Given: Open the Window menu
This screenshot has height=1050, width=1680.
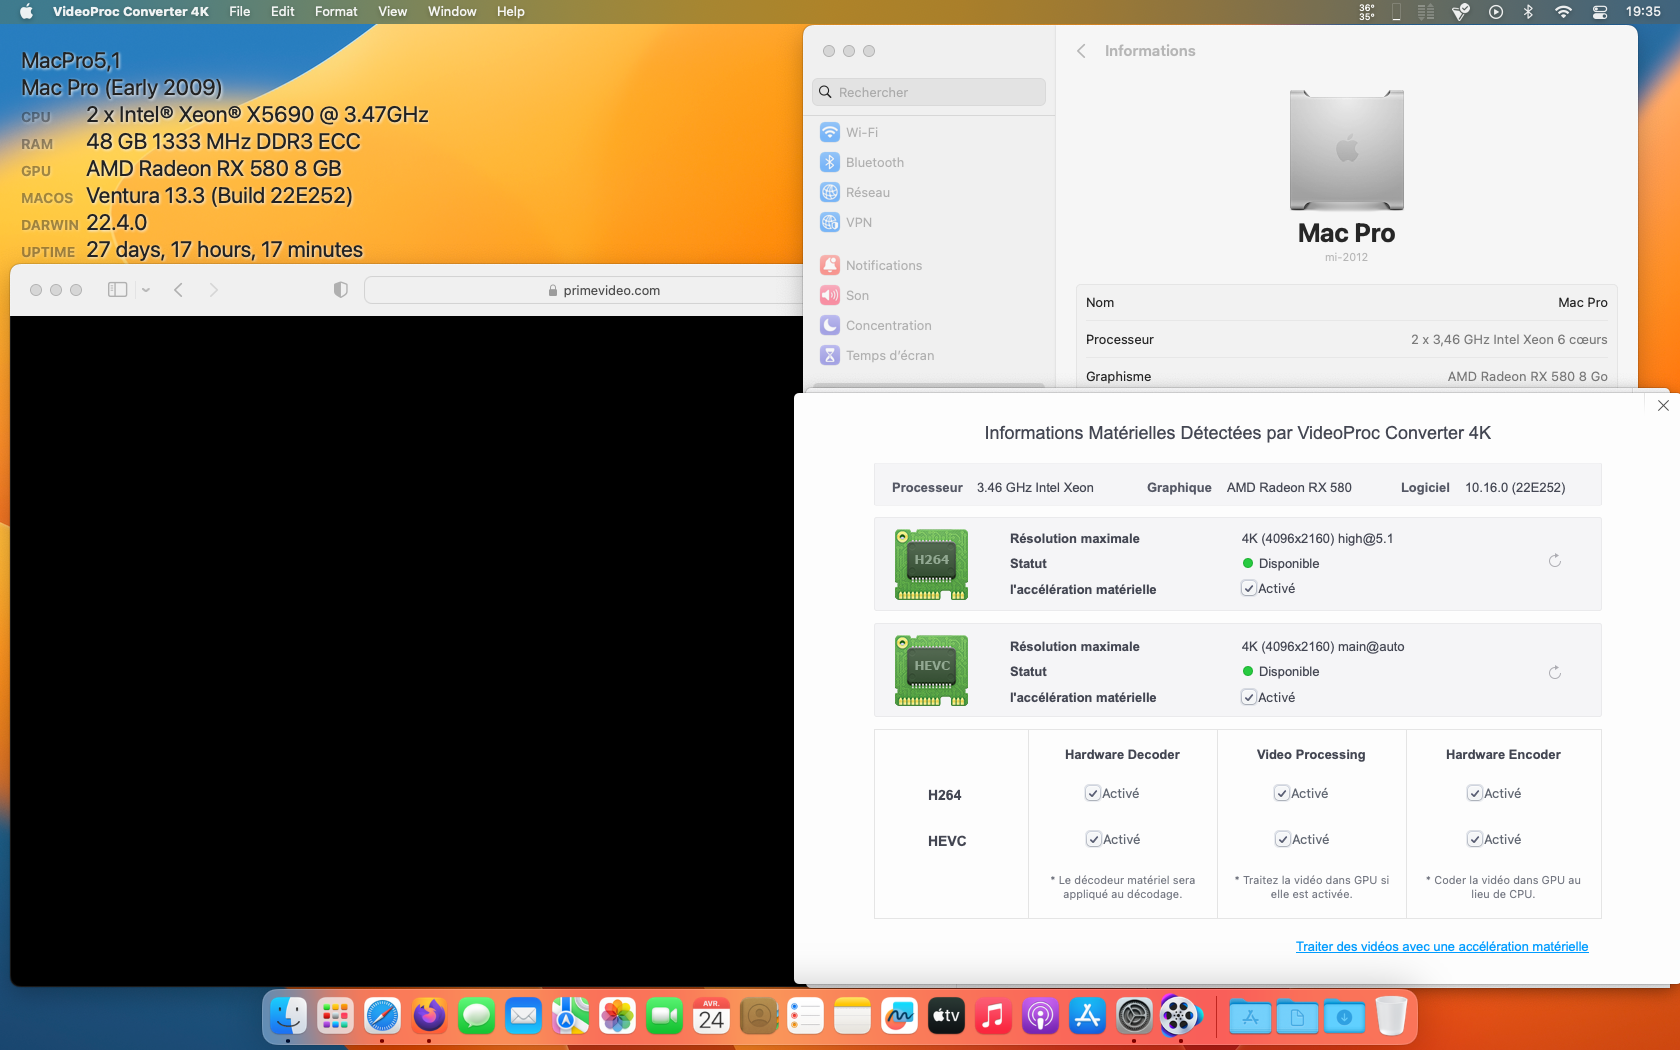Looking at the screenshot, I should pyautogui.click(x=452, y=12).
